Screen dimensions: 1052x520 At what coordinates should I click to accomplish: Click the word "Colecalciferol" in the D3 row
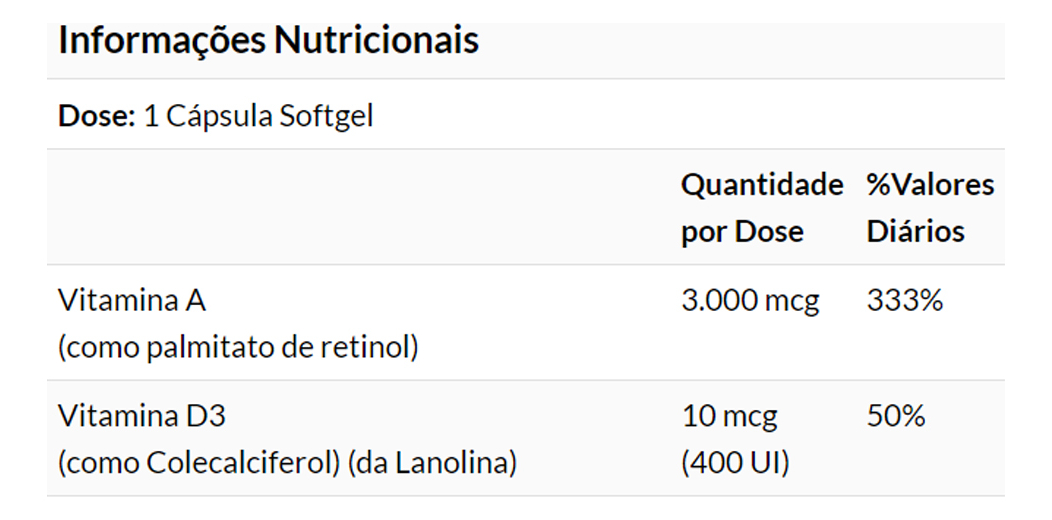coord(243,463)
